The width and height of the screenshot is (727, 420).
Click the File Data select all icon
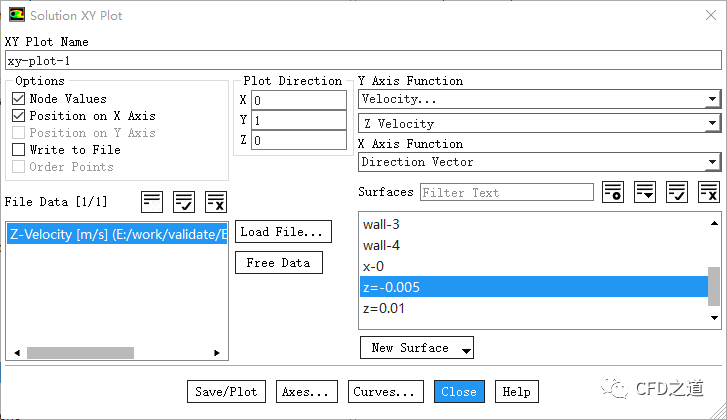point(183,201)
